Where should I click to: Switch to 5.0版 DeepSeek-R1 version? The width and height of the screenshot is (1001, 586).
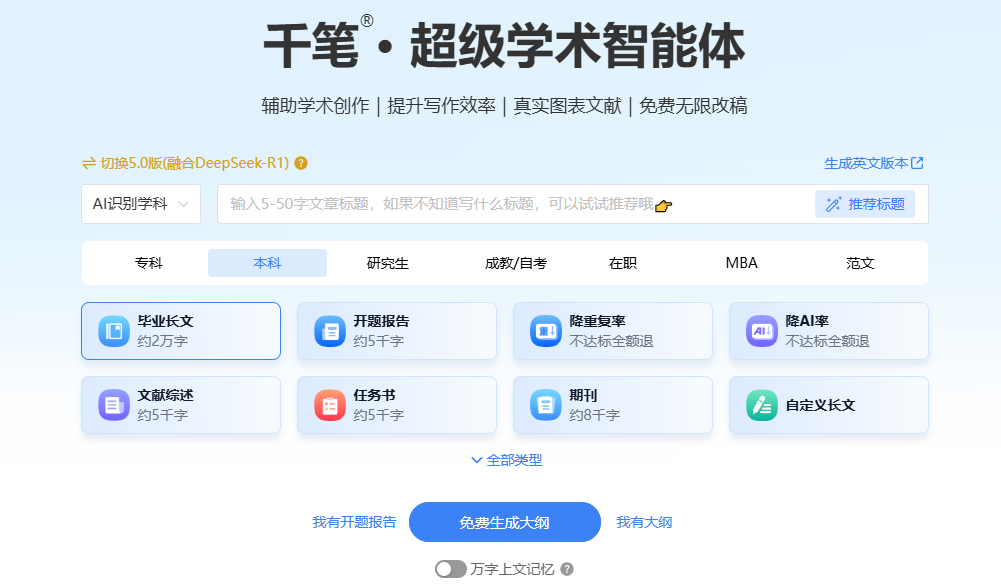pyautogui.click(x=186, y=163)
